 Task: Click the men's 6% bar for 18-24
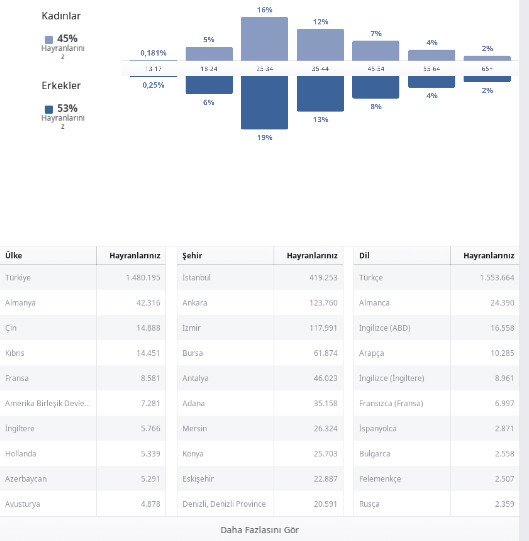[209, 85]
